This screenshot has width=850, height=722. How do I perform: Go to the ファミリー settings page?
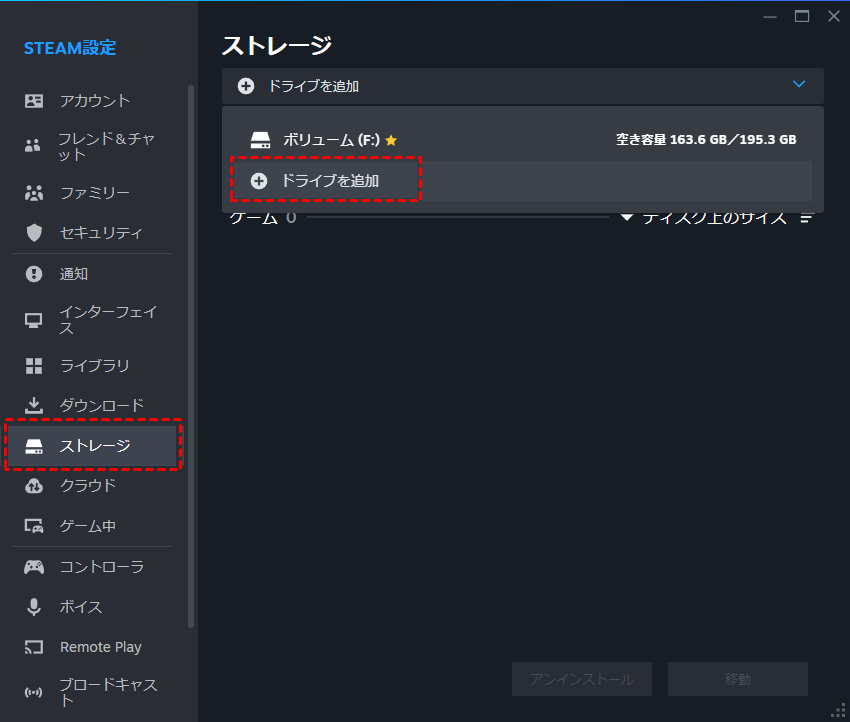point(93,193)
